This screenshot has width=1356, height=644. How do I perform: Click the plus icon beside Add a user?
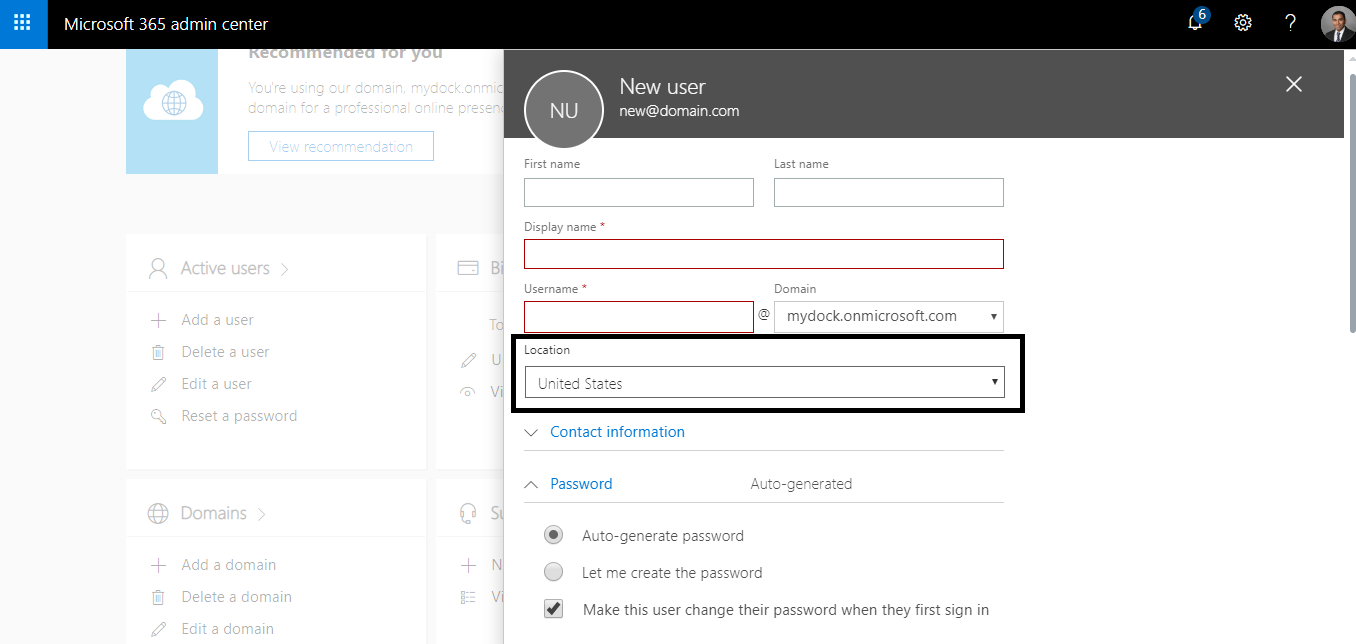click(x=158, y=320)
